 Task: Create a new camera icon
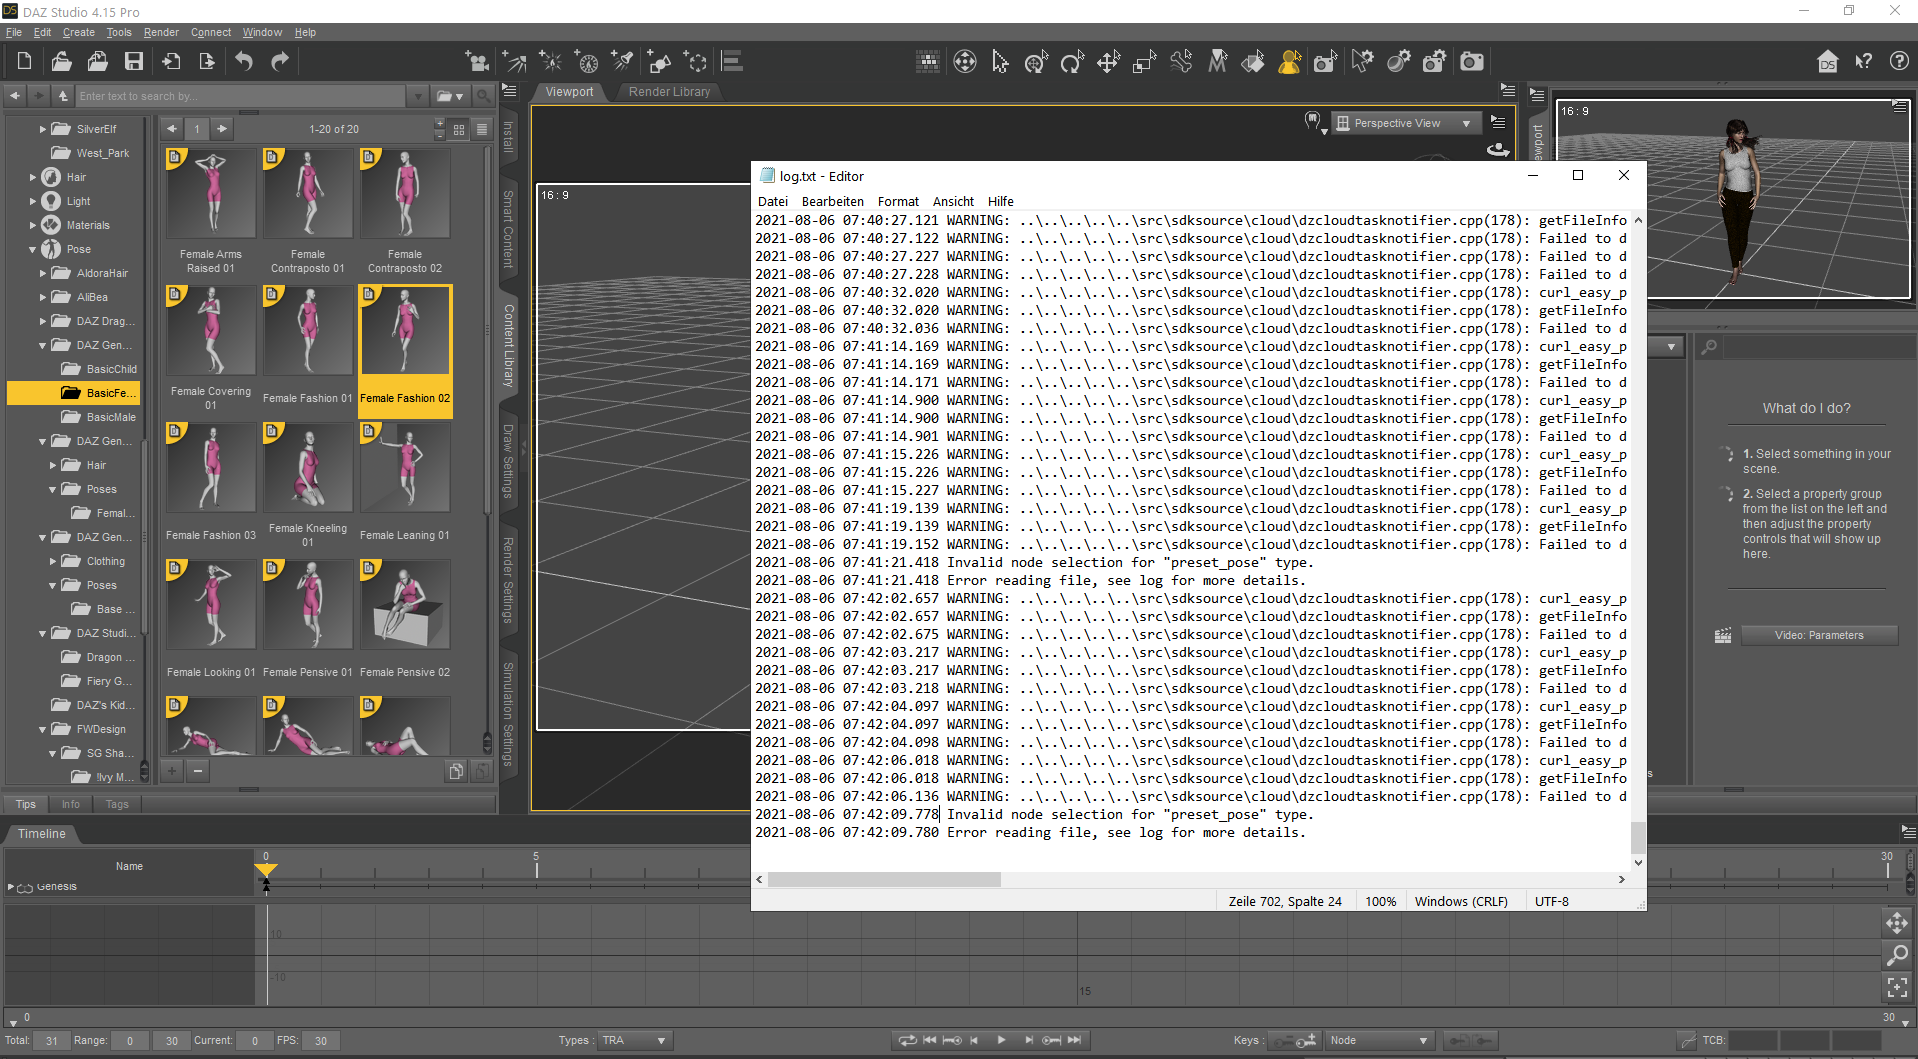[x=477, y=62]
